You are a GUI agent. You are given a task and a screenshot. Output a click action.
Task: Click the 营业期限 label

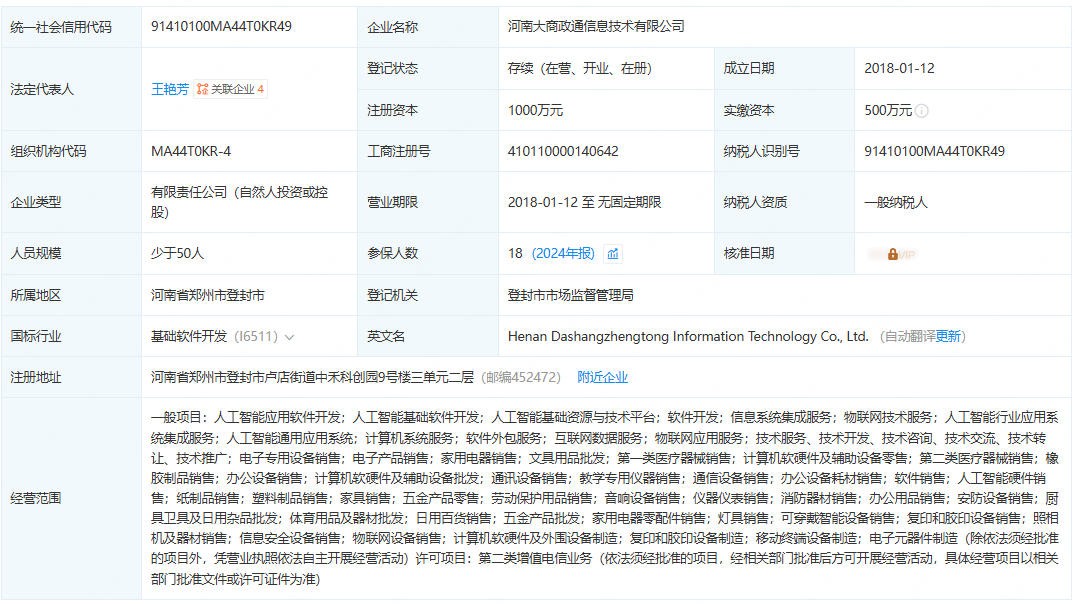coord(392,202)
